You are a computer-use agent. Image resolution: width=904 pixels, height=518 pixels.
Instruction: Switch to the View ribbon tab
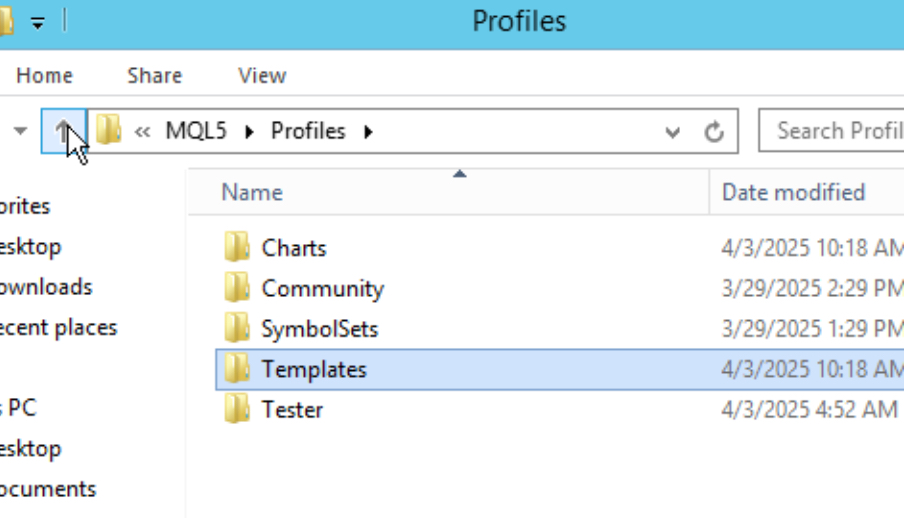point(262,76)
